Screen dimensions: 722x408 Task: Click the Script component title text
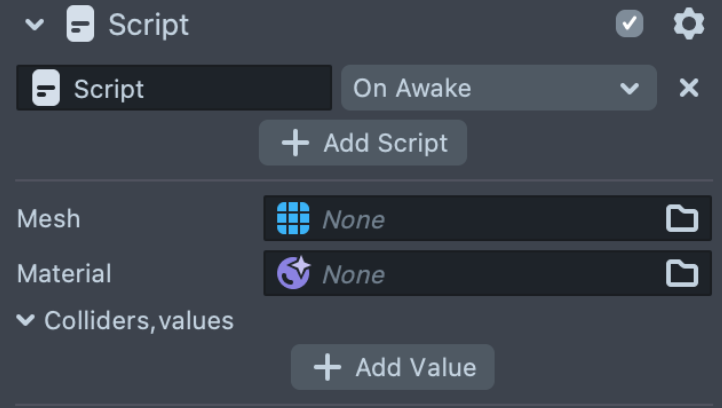pyautogui.click(x=148, y=24)
